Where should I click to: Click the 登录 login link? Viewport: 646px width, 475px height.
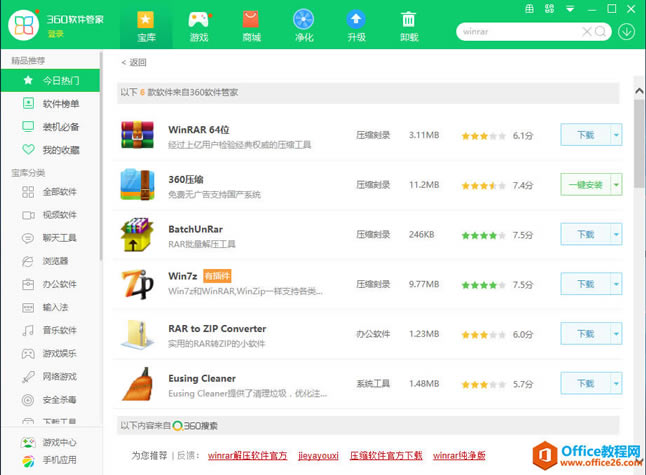pos(55,34)
